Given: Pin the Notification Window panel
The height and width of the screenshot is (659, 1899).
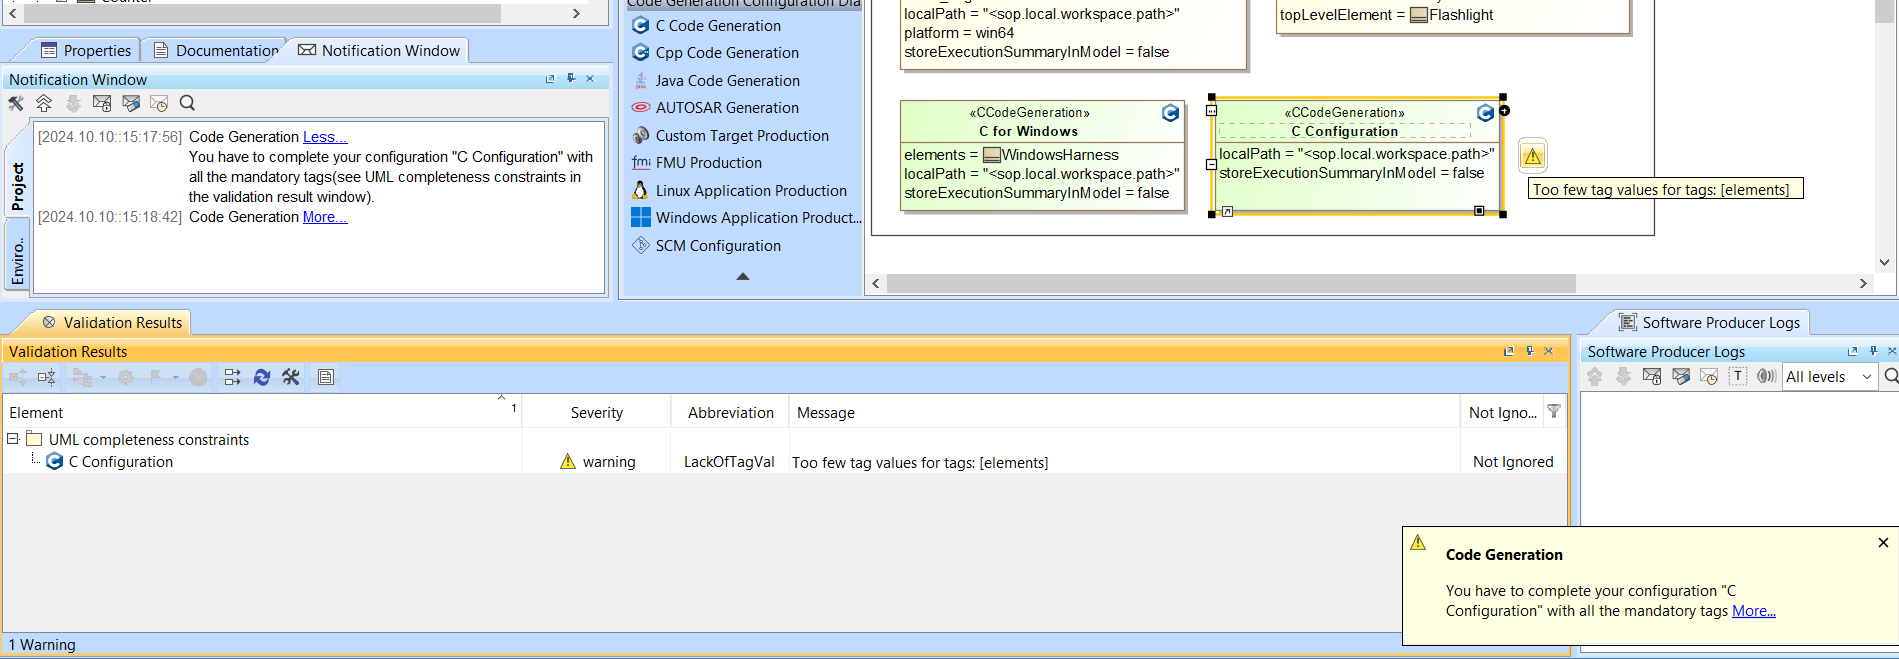Looking at the screenshot, I should (x=570, y=79).
